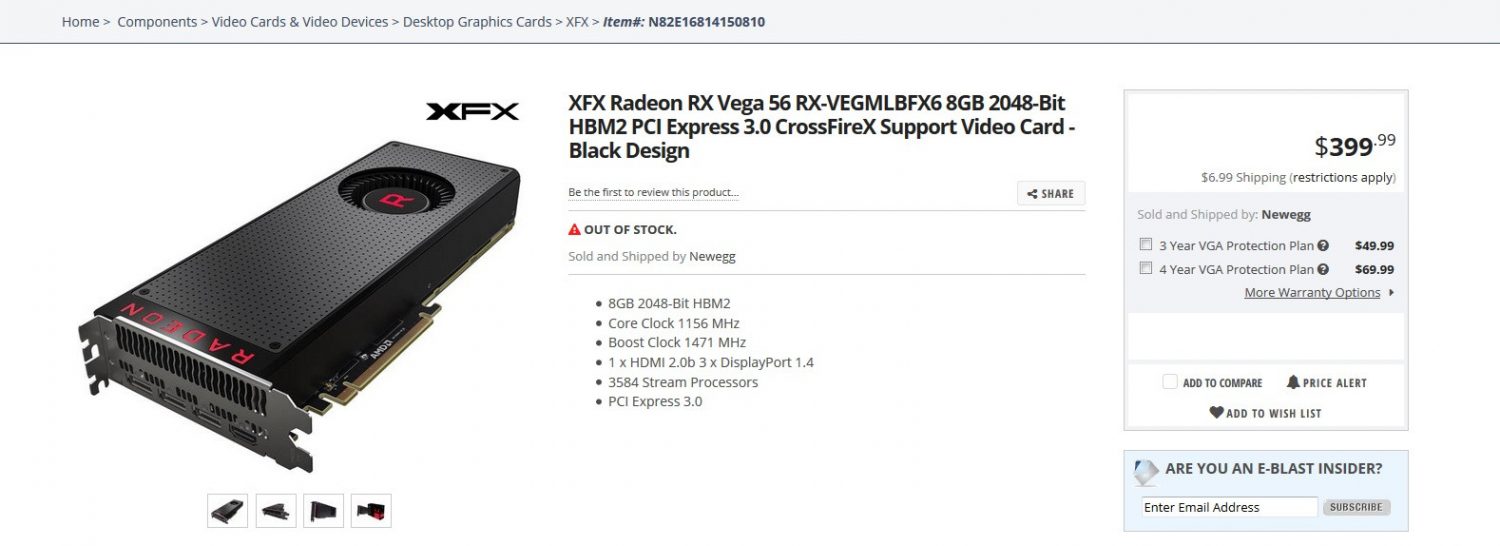
Task: Open the 'restrictions apply' shipping link
Action: coord(1343,177)
